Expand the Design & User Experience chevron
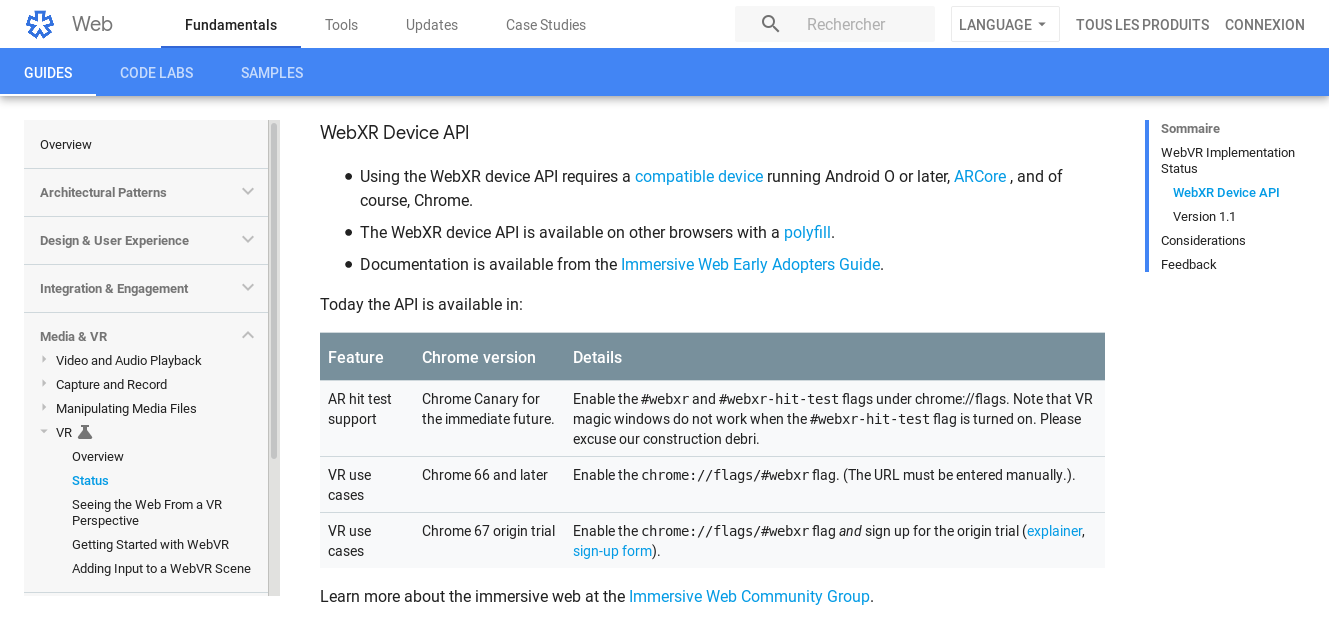The width and height of the screenshot is (1329, 620). coord(248,240)
